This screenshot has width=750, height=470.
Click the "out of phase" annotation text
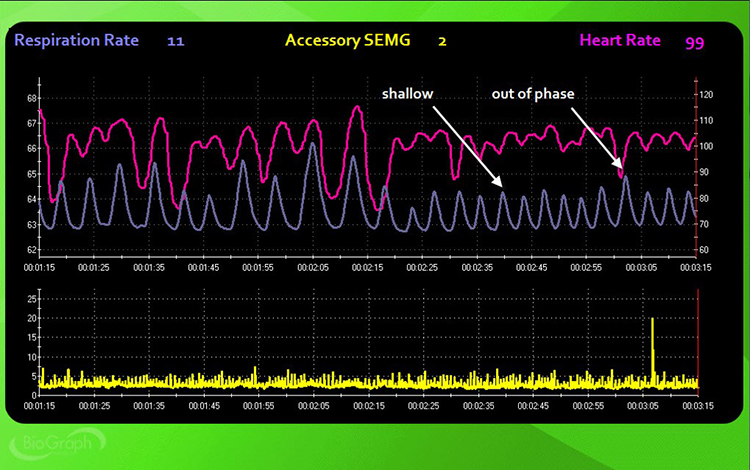click(533, 94)
